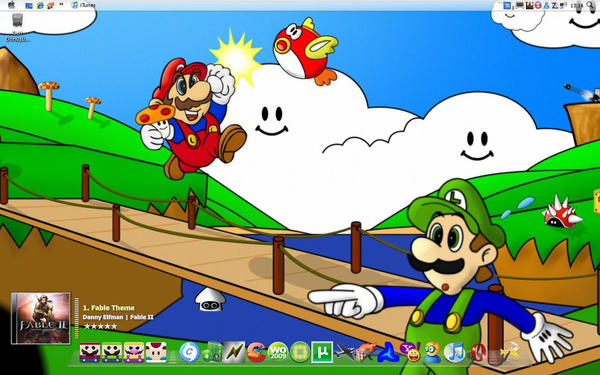Viewport: 600px width, 375px height.
Task: Click the Z tray icon
Action: pyautogui.click(x=554, y=5)
